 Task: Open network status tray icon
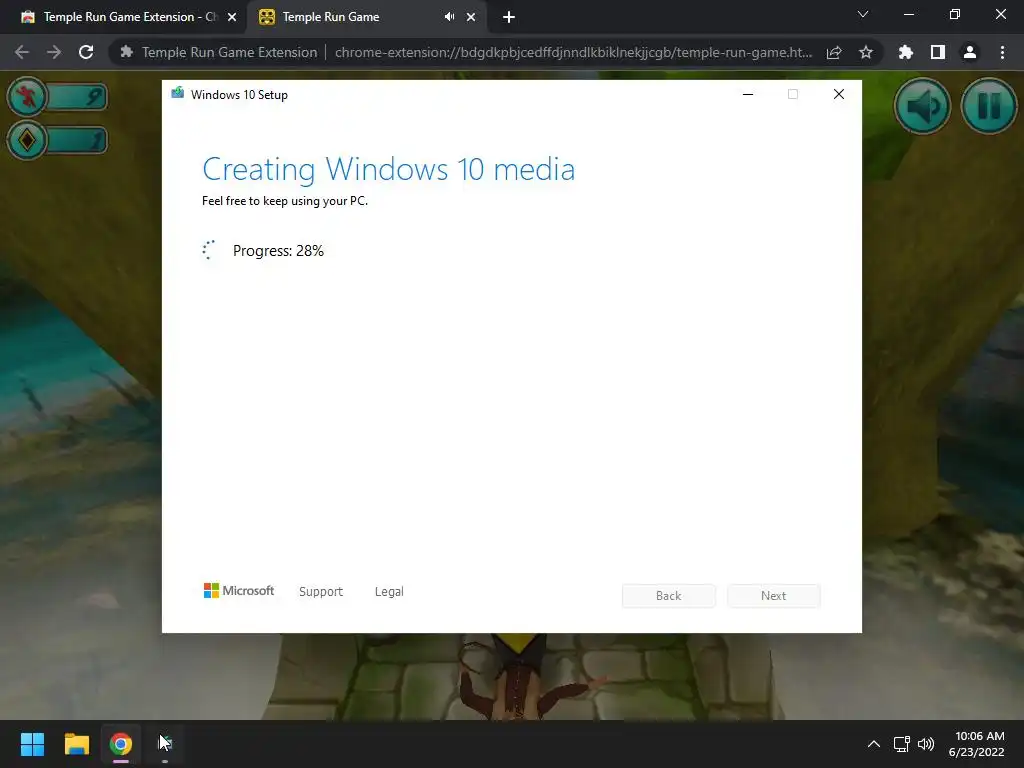[x=902, y=744]
